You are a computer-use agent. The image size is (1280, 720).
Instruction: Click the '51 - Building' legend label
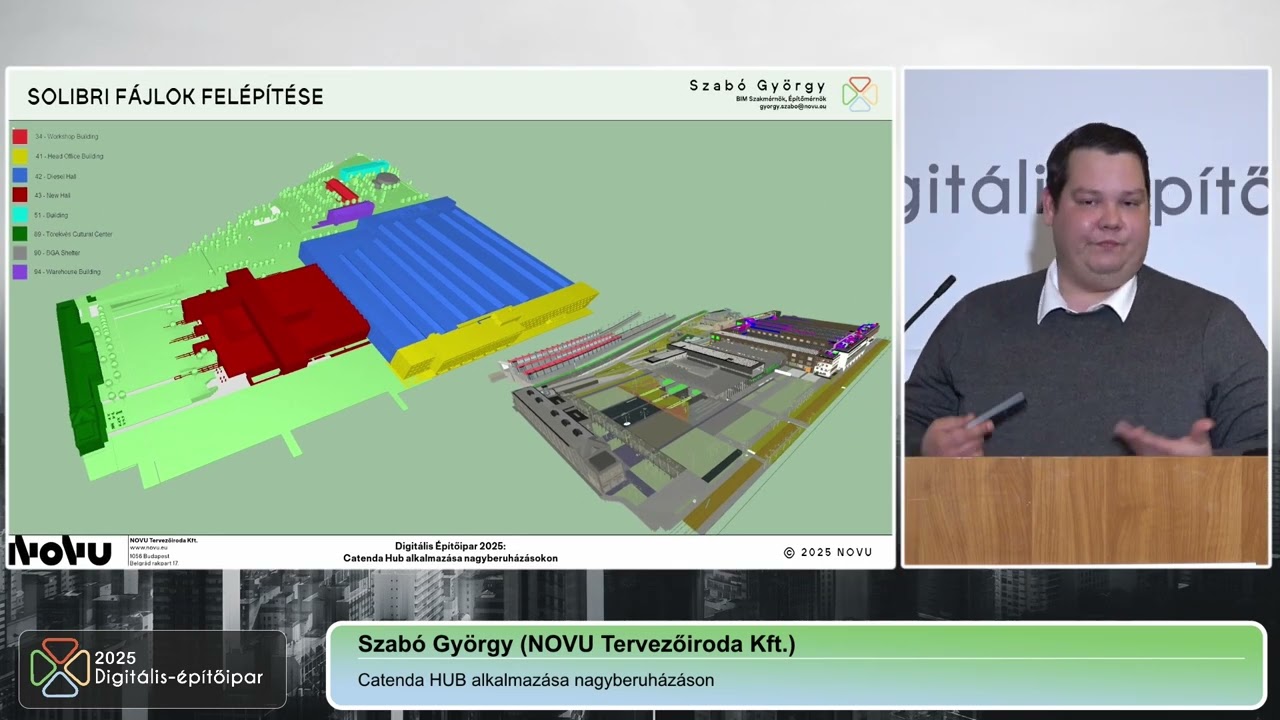pos(52,214)
